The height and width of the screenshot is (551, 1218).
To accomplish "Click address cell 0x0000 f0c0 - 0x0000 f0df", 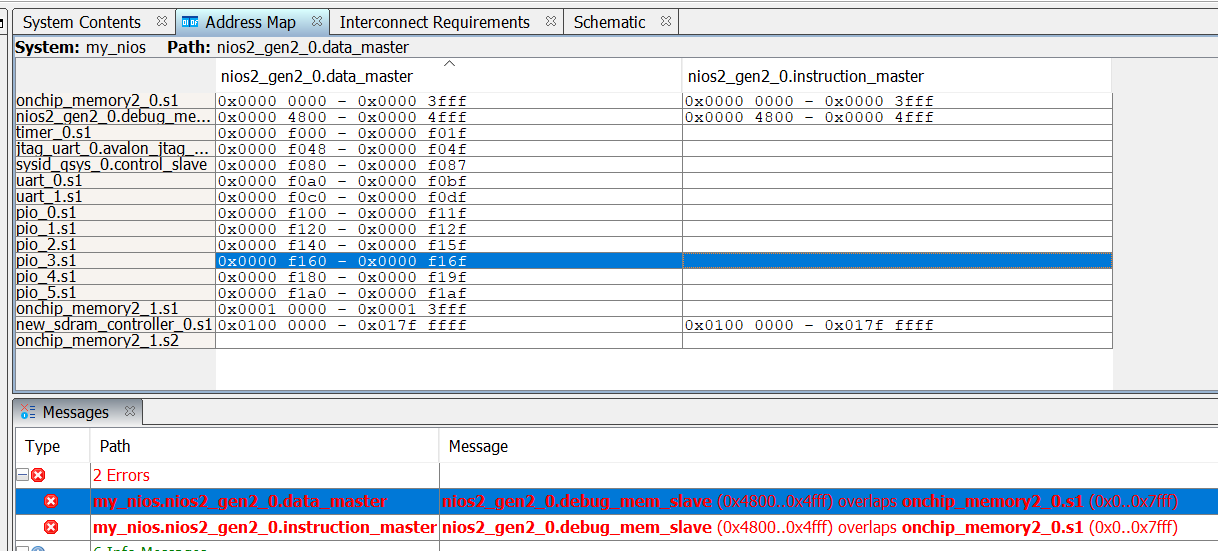I will [449, 197].
